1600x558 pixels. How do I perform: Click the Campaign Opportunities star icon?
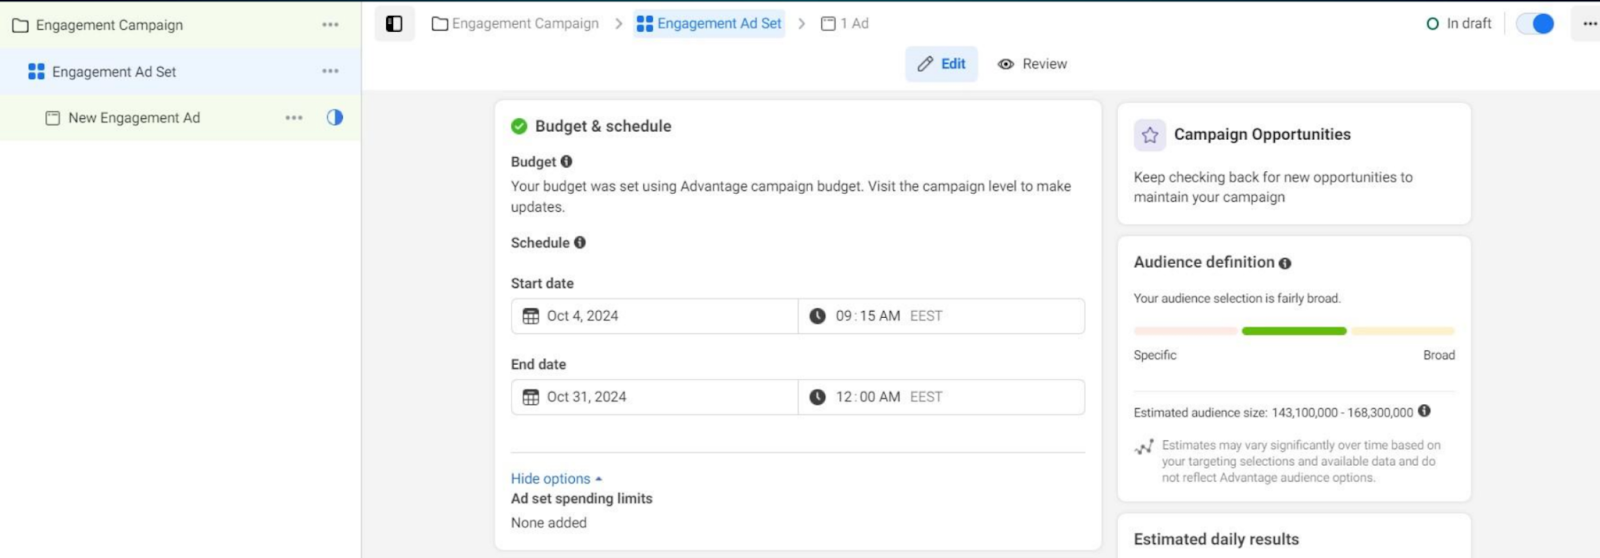tap(1150, 135)
